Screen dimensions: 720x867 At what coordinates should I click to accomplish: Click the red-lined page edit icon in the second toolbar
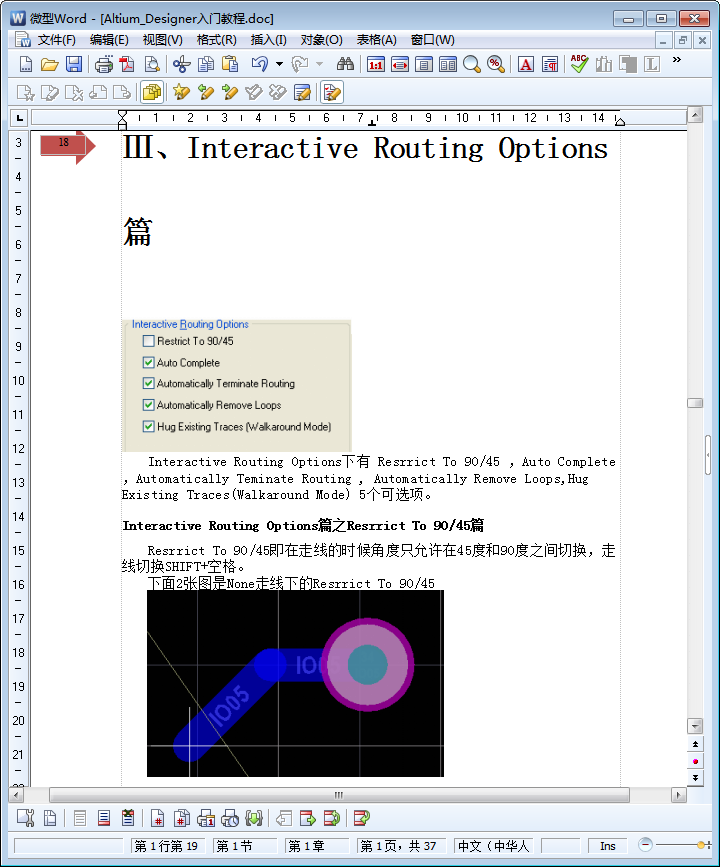coord(332,92)
